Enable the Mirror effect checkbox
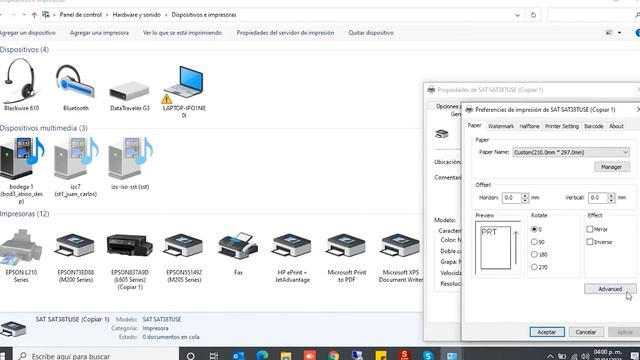This screenshot has height=360, width=640. 590,229
